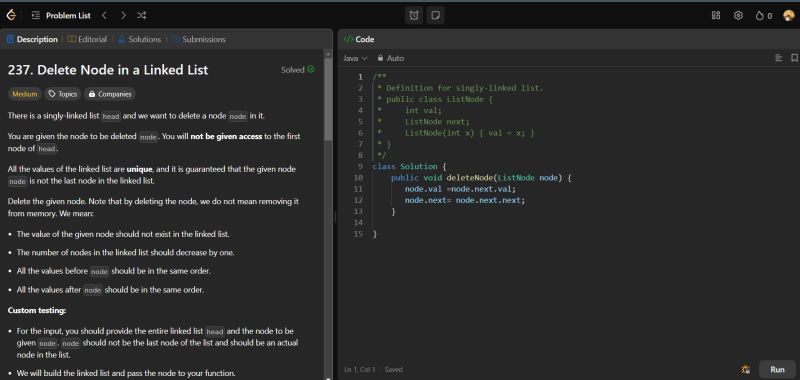Bookmark the code with bookmark icon
The image size is (800, 380).
(794, 58)
